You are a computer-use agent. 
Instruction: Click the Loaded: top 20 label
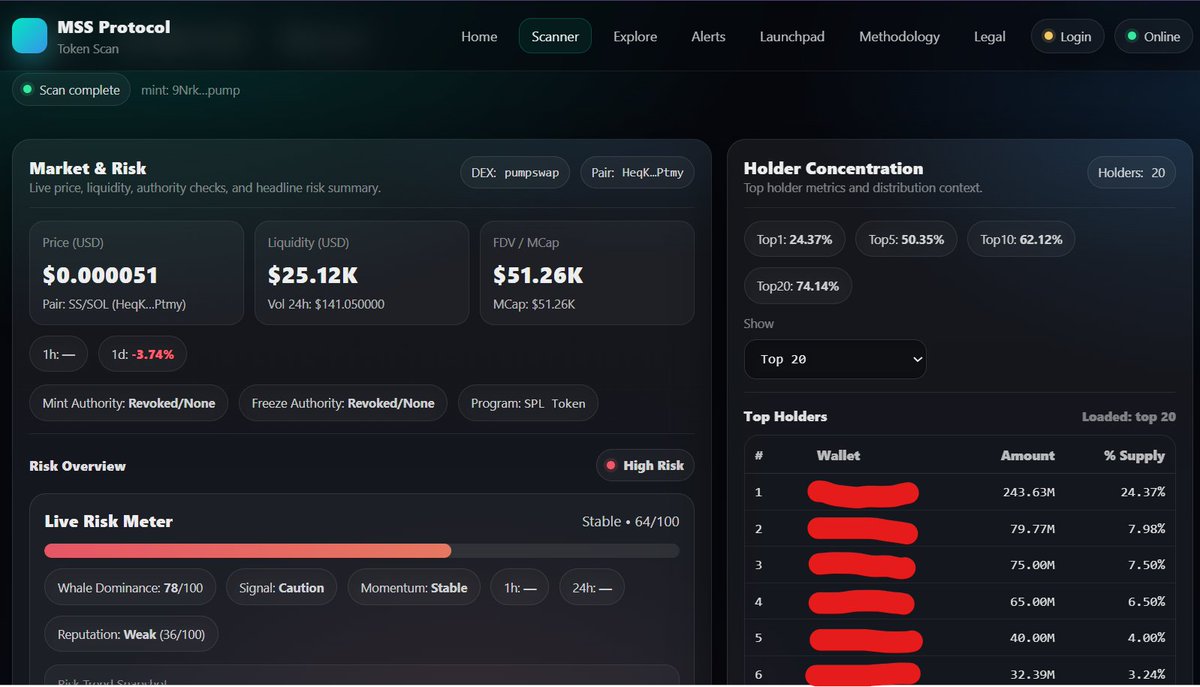click(x=1129, y=417)
